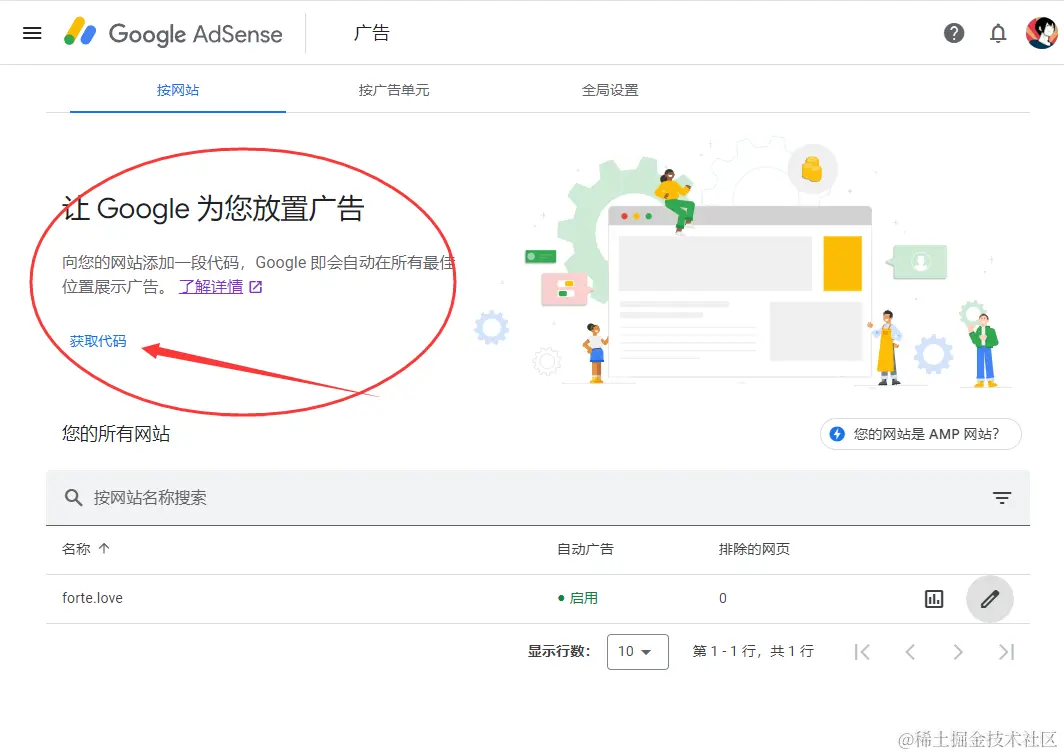Open the 了解详情 link
Image resolution: width=1064 pixels, height=756 pixels.
point(210,287)
